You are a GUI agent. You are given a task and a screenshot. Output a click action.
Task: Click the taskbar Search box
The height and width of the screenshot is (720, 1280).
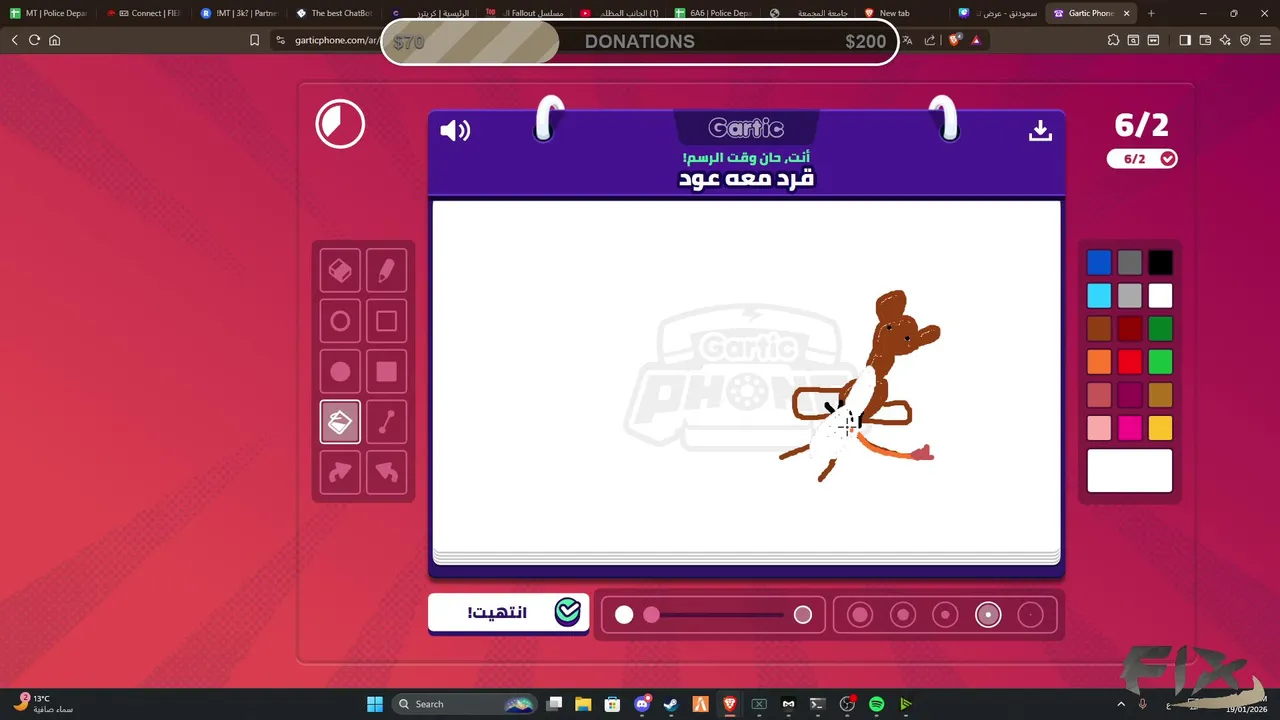[465, 704]
